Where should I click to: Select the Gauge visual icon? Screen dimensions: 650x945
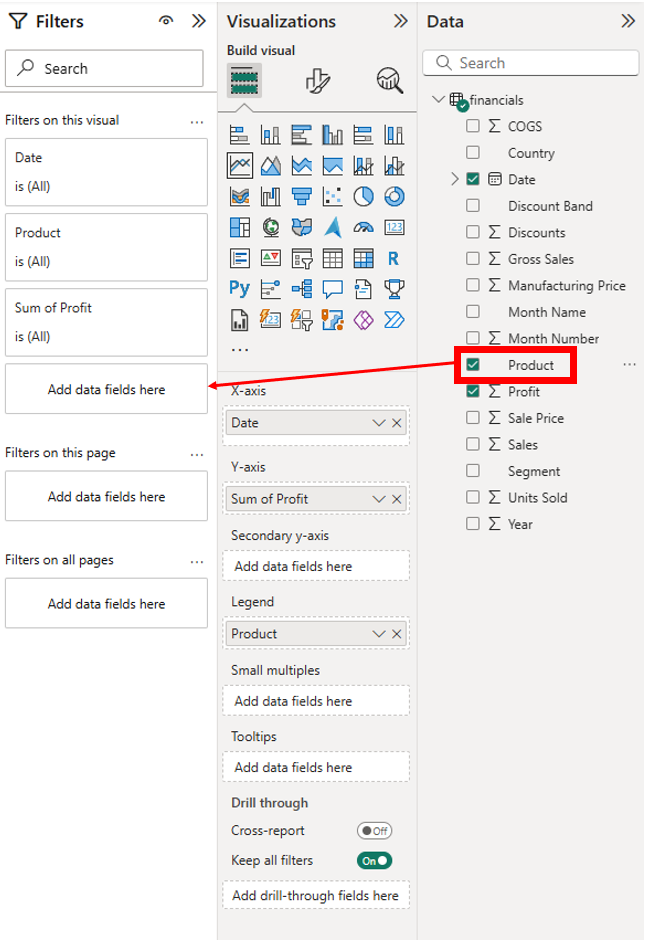pos(363,227)
